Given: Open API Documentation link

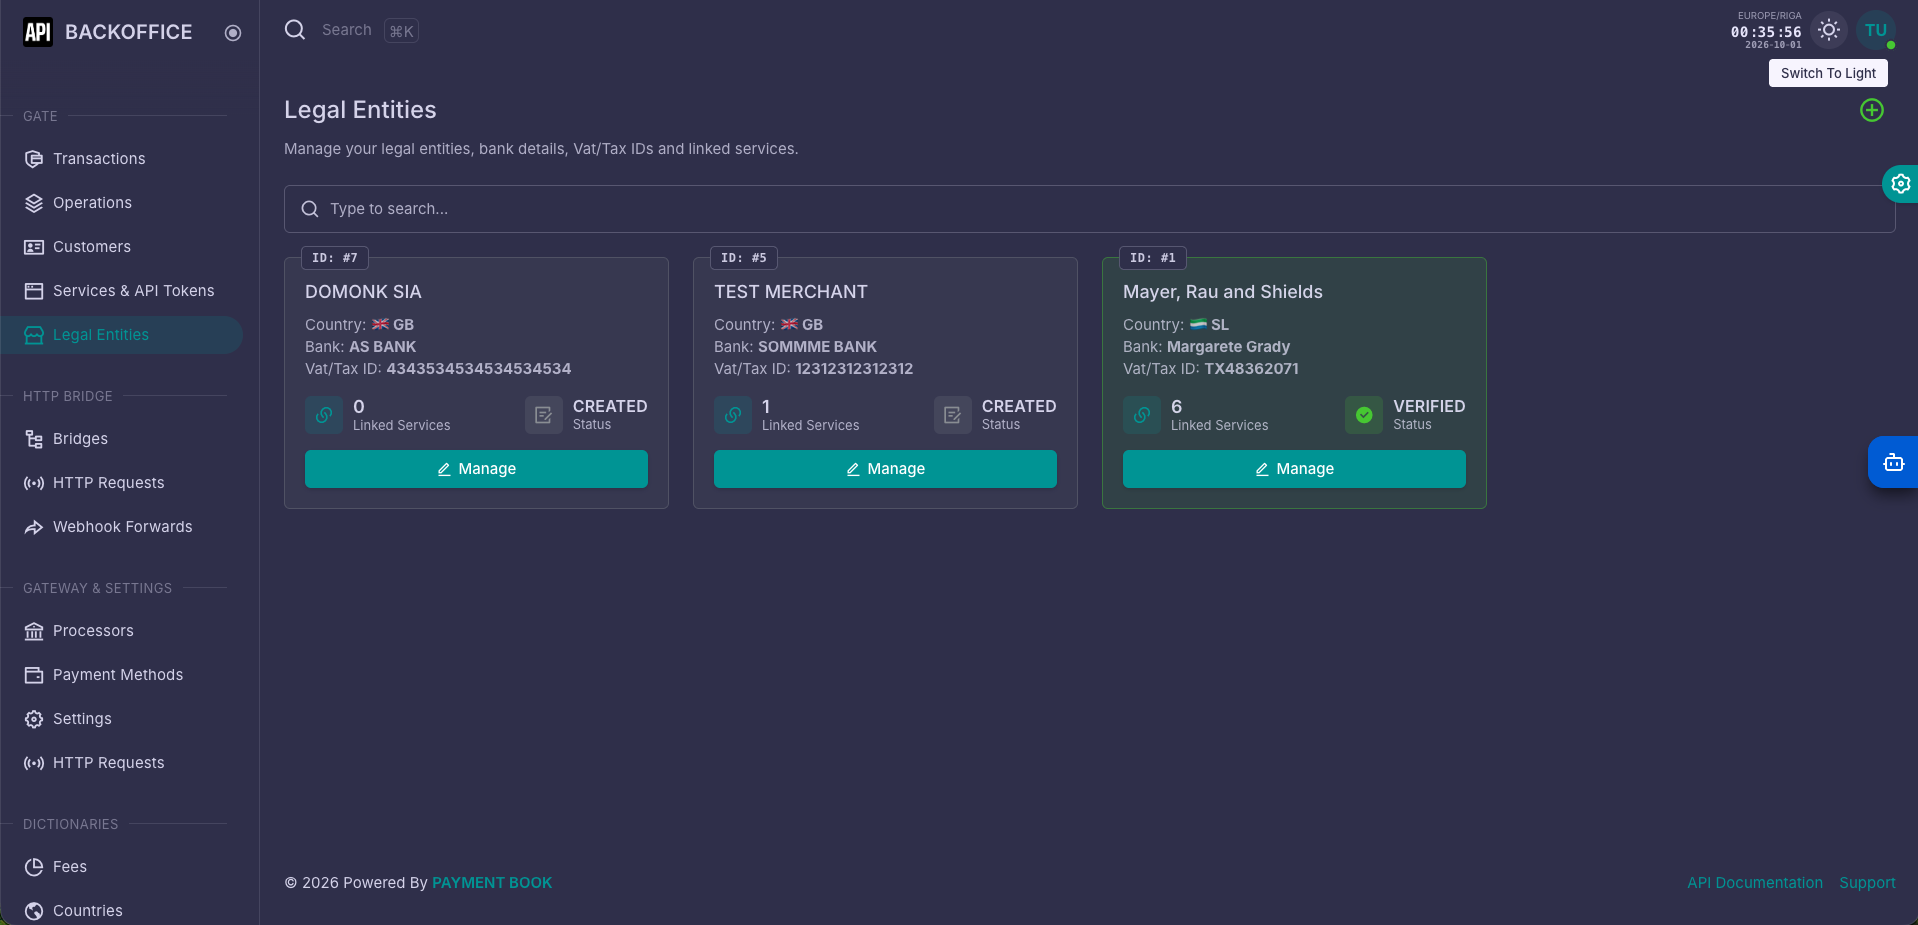Looking at the screenshot, I should pos(1755,883).
